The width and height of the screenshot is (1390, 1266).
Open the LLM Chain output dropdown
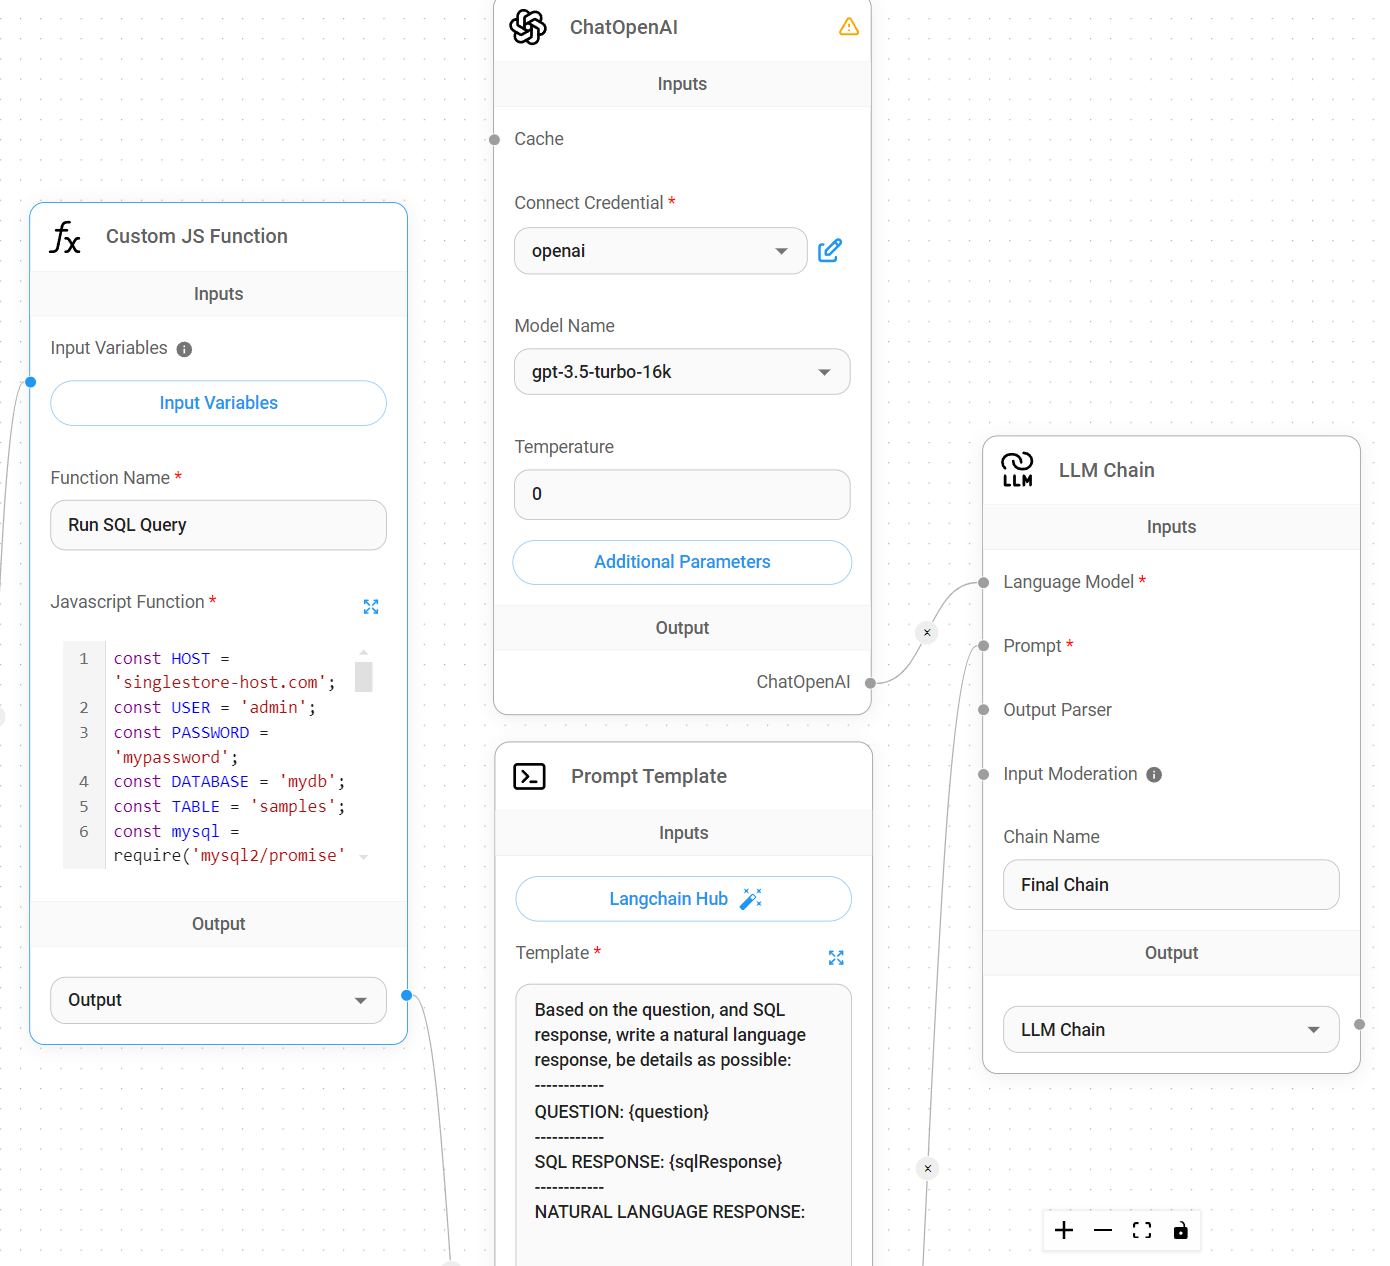click(x=1171, y=1030)
